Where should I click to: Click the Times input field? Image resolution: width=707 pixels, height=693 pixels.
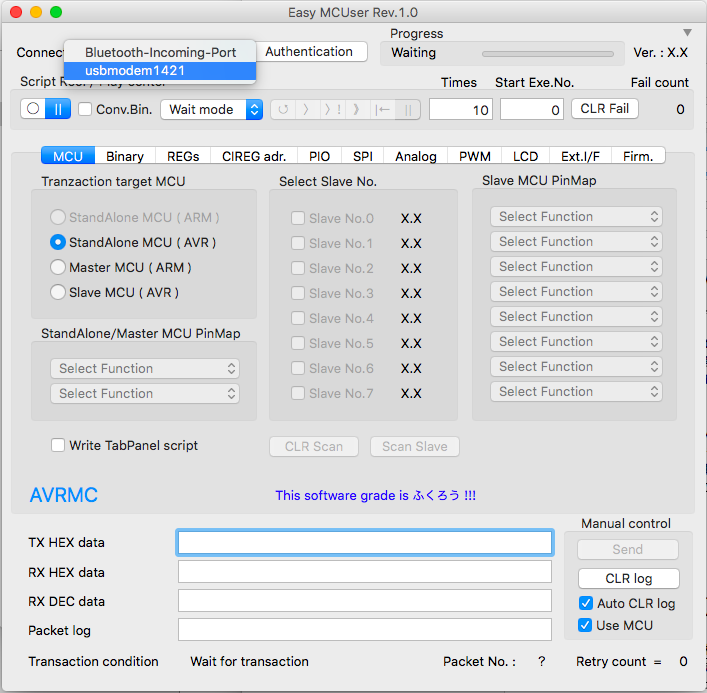461,110
